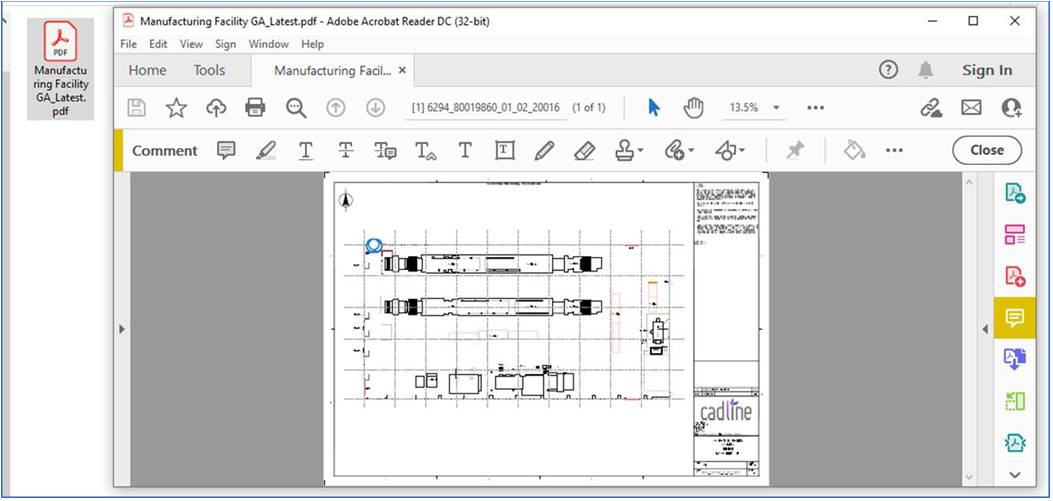This screenshot has width=1053, height=501.
Task: Click the blue cloud annotation on the drawing
Action: pyautogui.click(x=374, y=246)
